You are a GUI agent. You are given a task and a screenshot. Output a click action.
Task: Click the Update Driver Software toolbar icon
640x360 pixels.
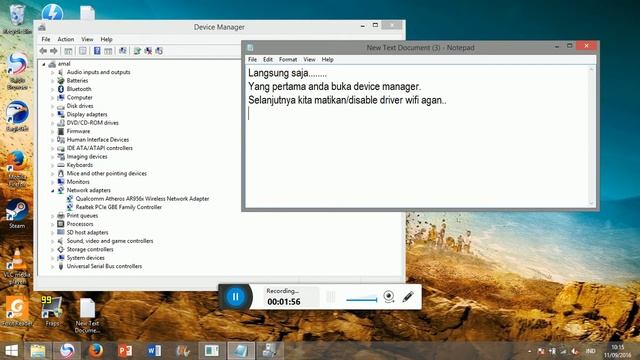tap(137, 51)
